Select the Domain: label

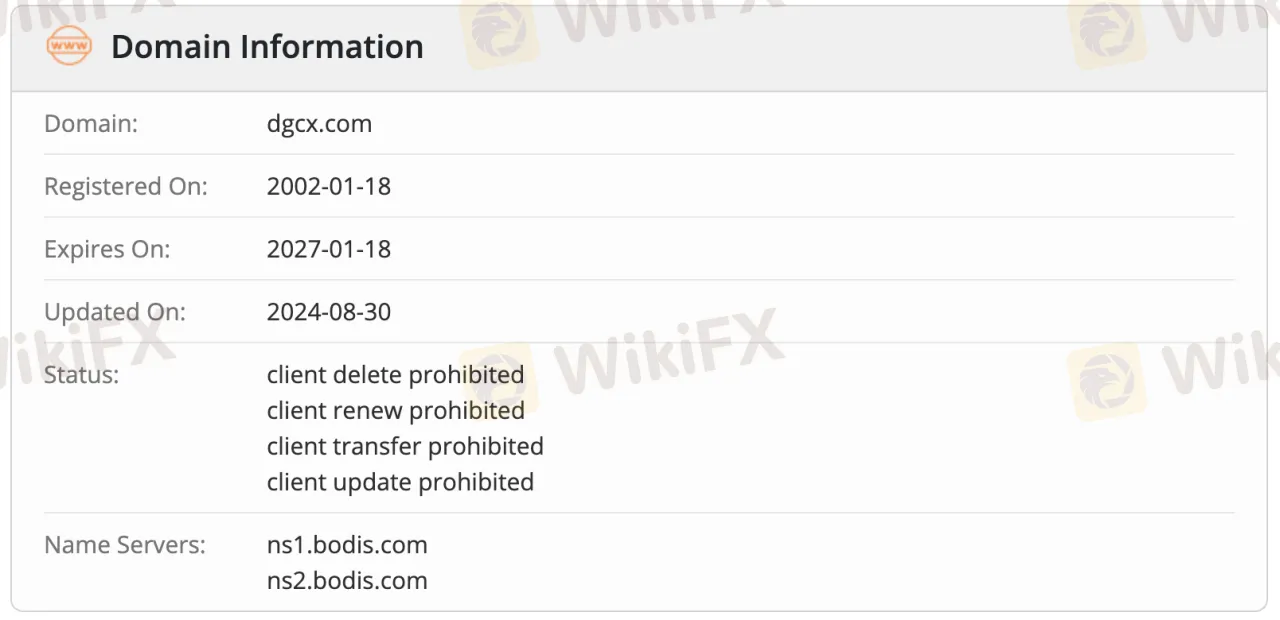coord(91,124)
